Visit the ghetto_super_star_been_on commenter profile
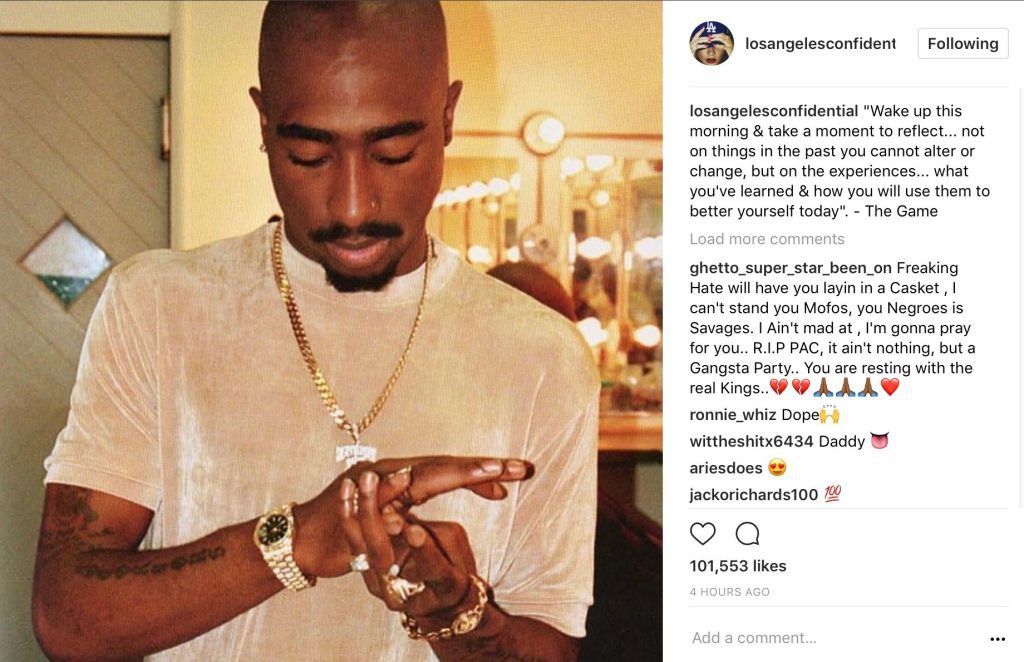 point(791,268)
